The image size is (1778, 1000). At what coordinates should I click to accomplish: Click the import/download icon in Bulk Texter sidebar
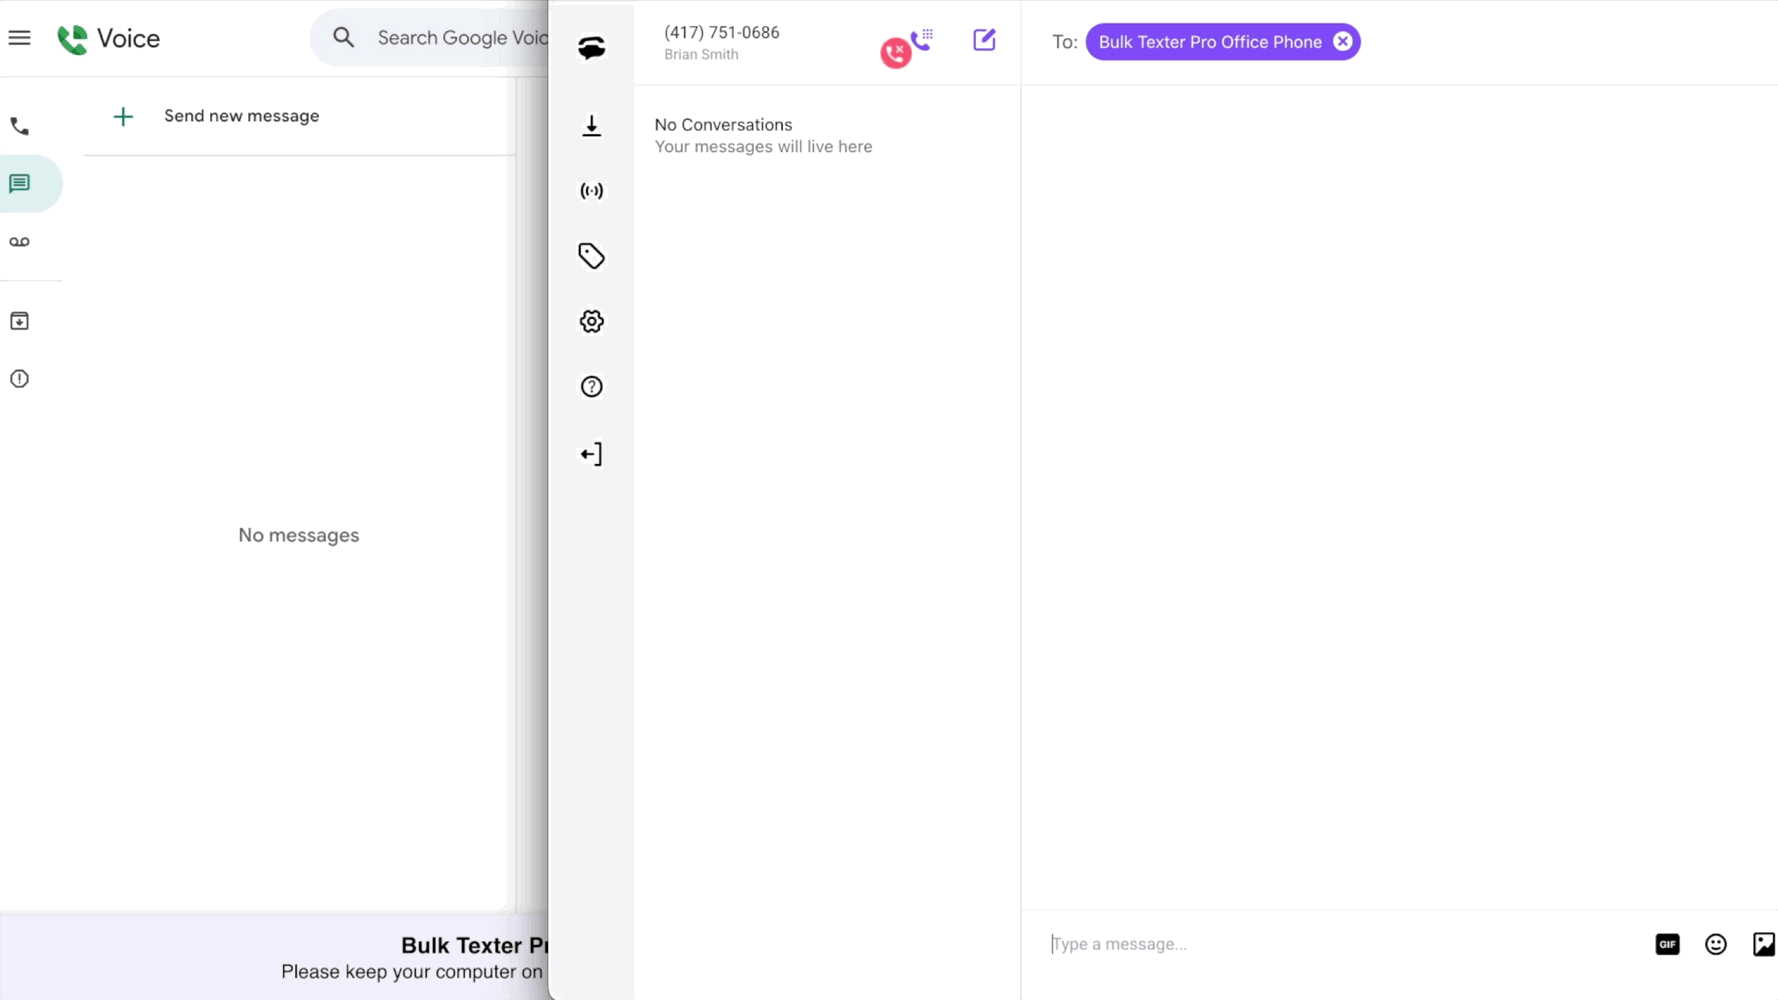591,126
